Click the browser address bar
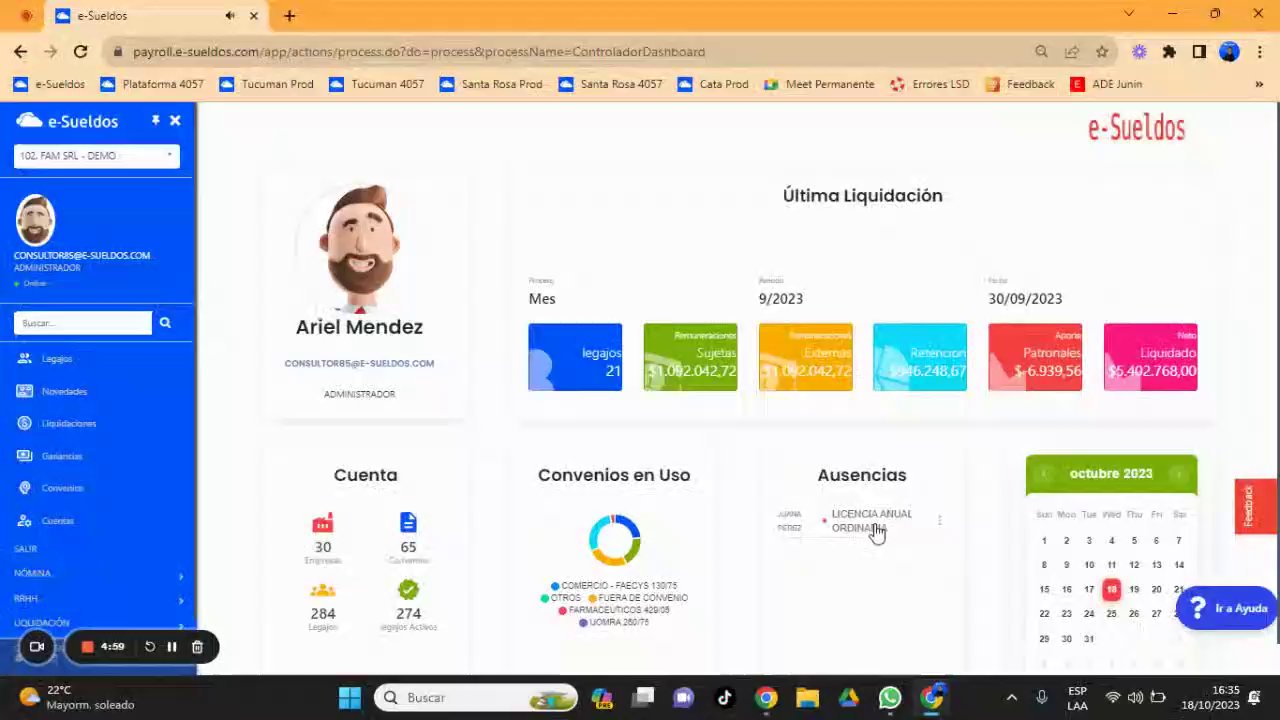The image size is (1280, 720). (570, 52)
